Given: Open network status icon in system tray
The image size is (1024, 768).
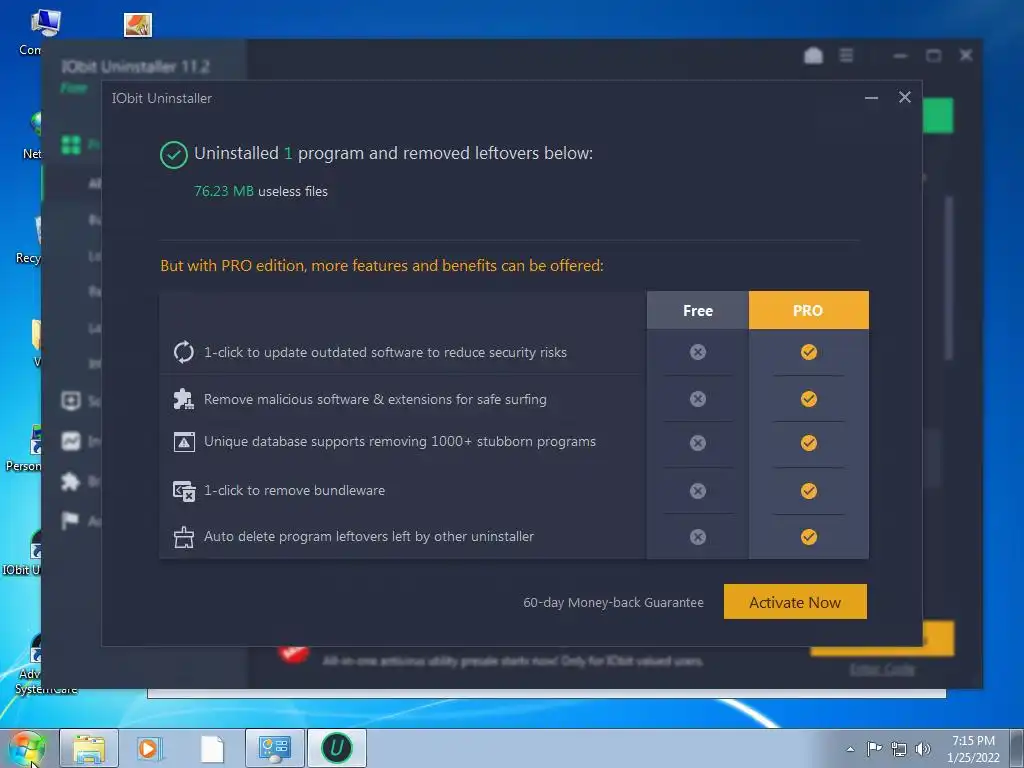Looking at the screenshot, I should coord(899,749).
